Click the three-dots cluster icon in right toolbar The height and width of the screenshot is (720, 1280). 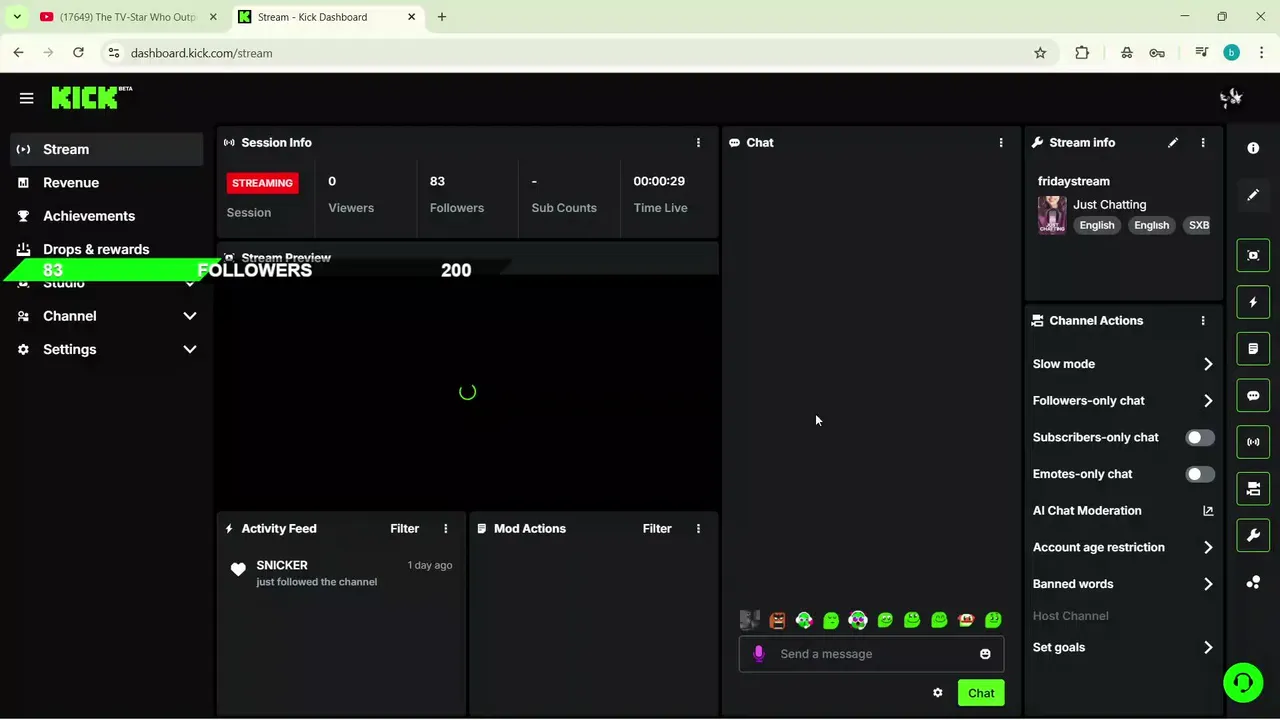click(1253, 582)
